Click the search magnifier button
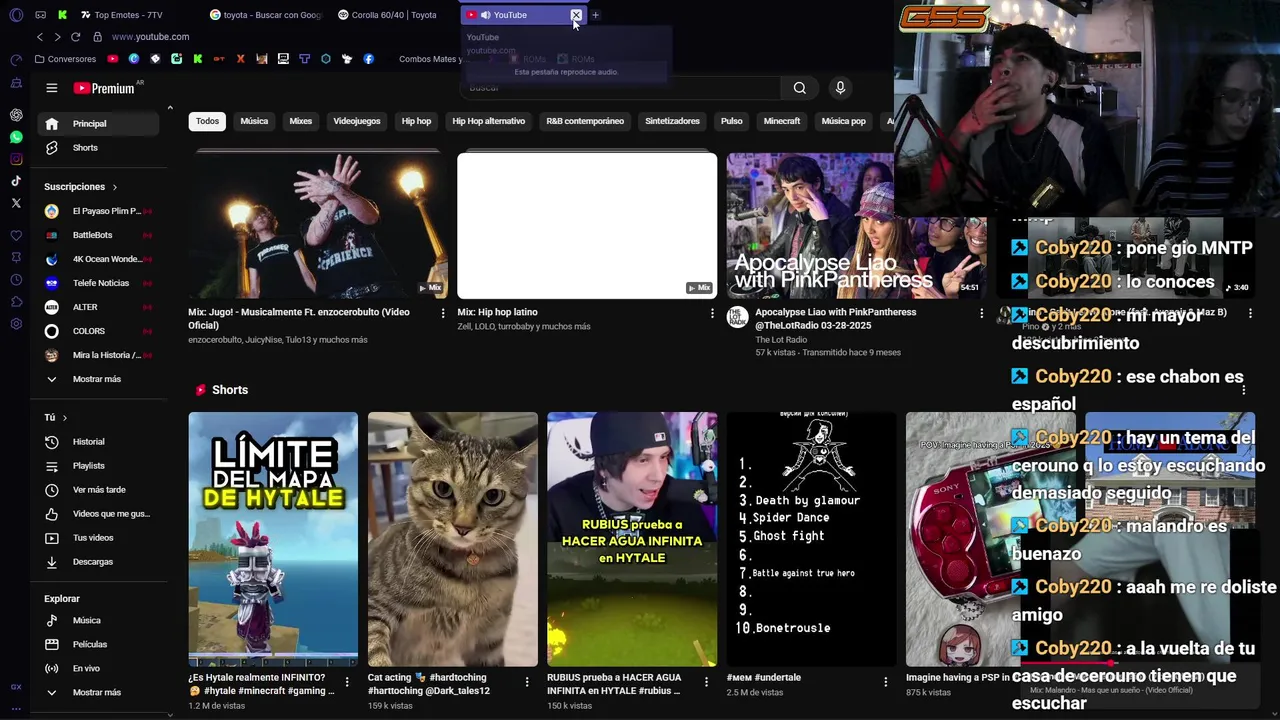 (800, 88)
